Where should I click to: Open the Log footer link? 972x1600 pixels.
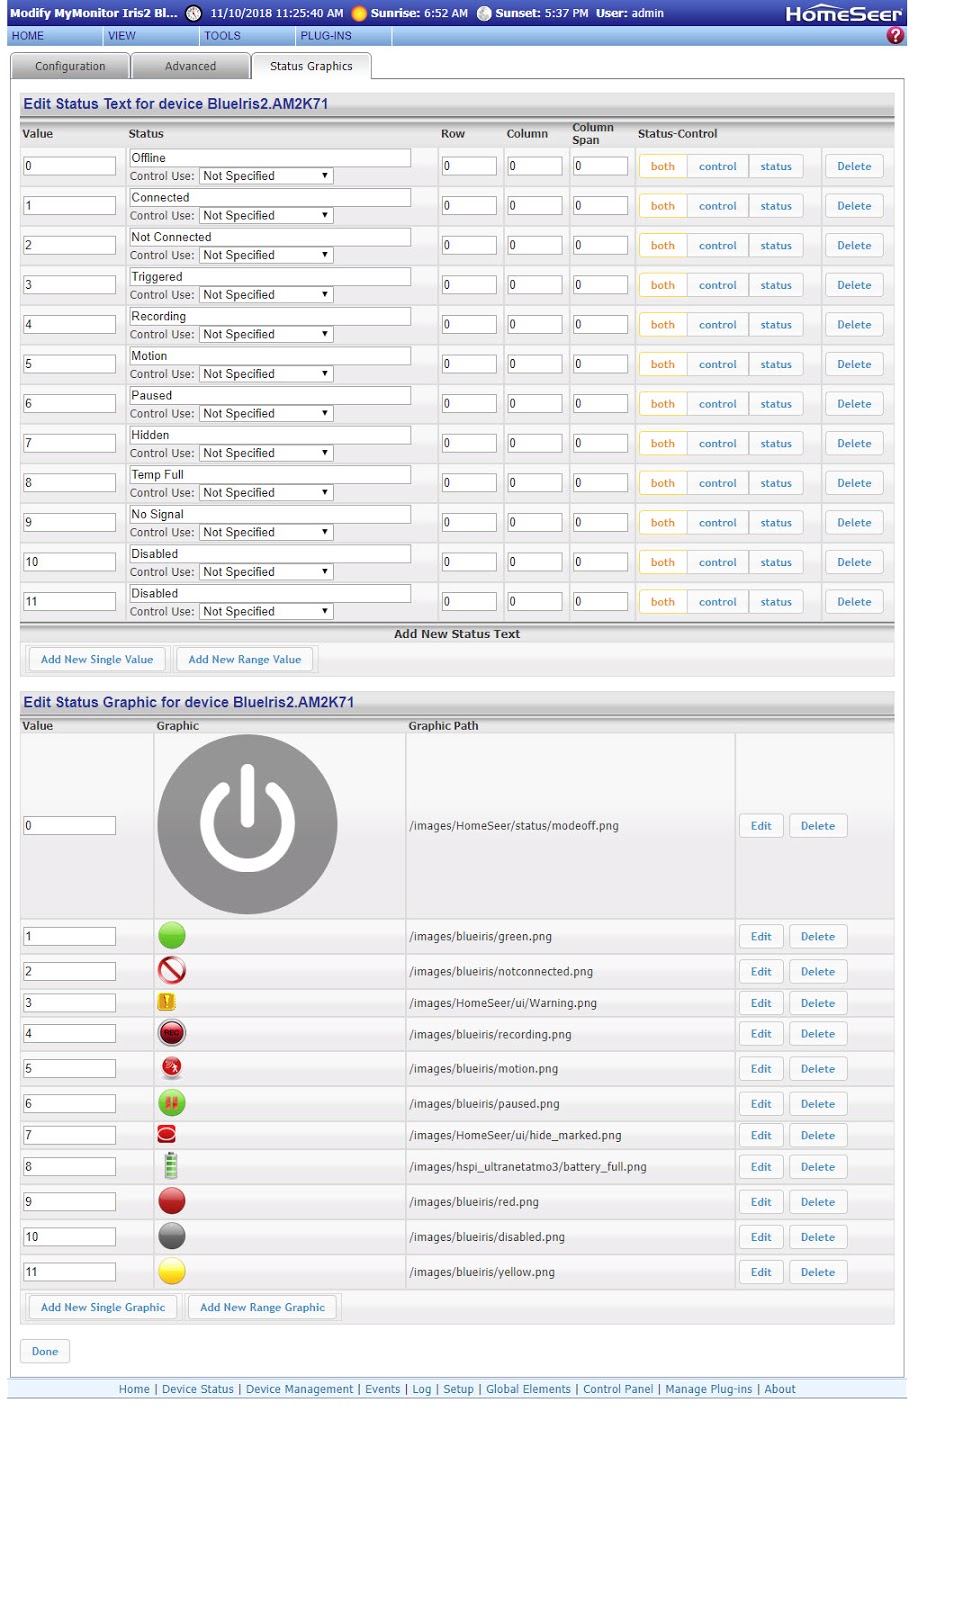coord(422,1389)
